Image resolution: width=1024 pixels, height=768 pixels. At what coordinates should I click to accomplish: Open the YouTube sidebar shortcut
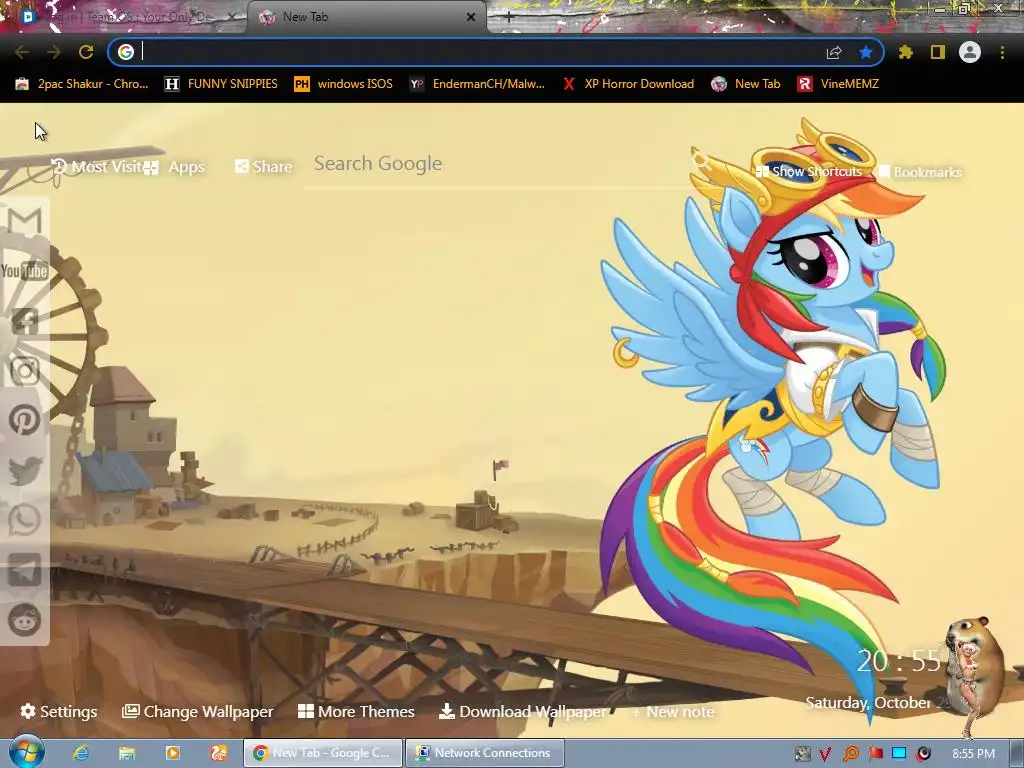(x=24, y=270)
